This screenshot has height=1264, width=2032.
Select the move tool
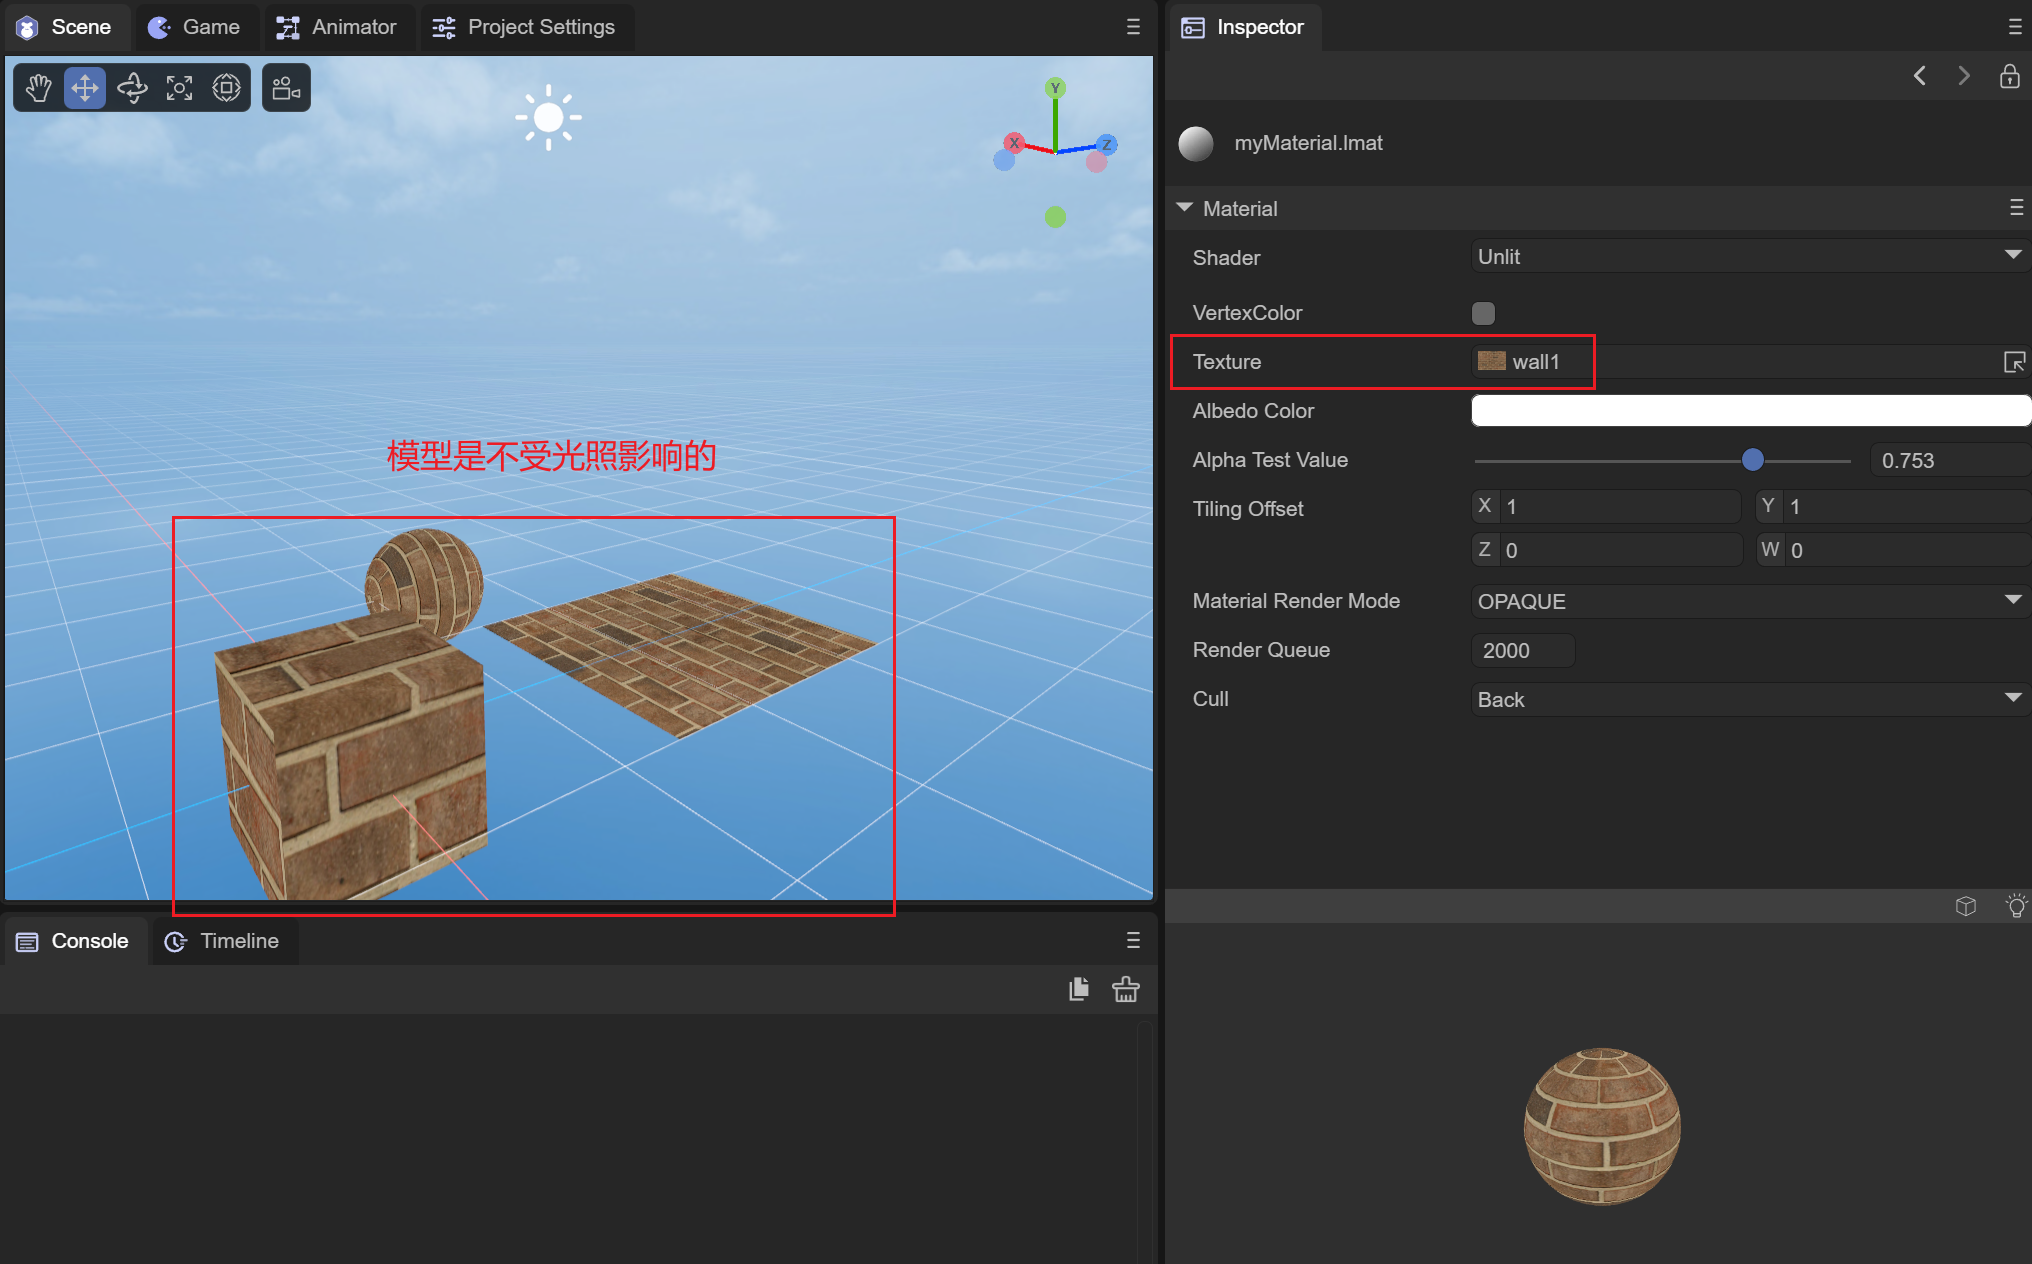85,88
